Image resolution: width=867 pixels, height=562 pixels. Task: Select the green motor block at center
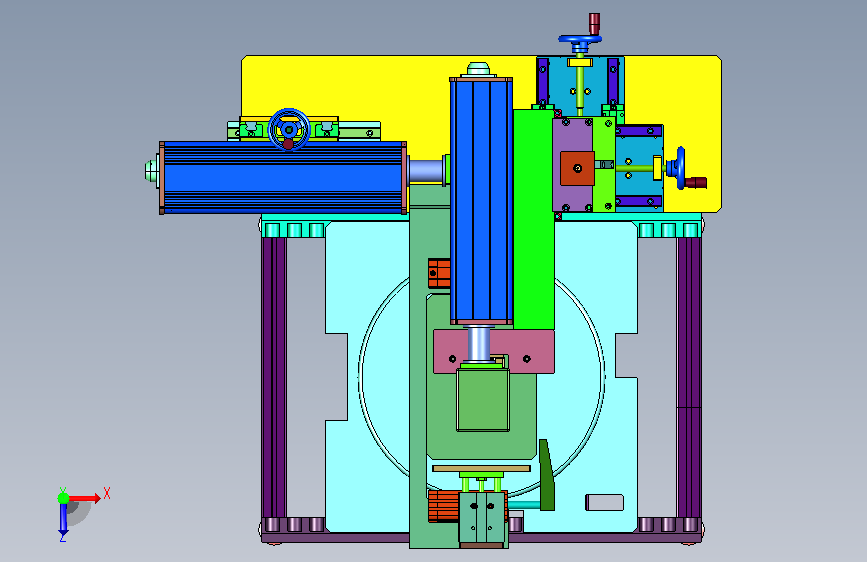coord(483,399)
